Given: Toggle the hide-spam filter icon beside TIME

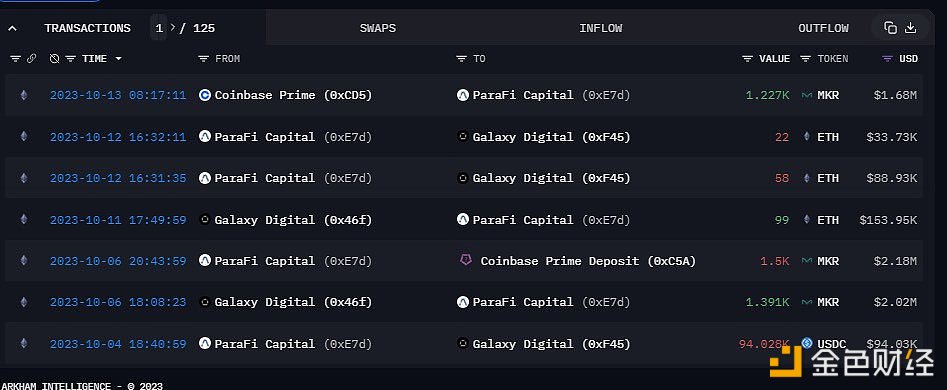Looking at the screenshot, I should pos(54,59).
